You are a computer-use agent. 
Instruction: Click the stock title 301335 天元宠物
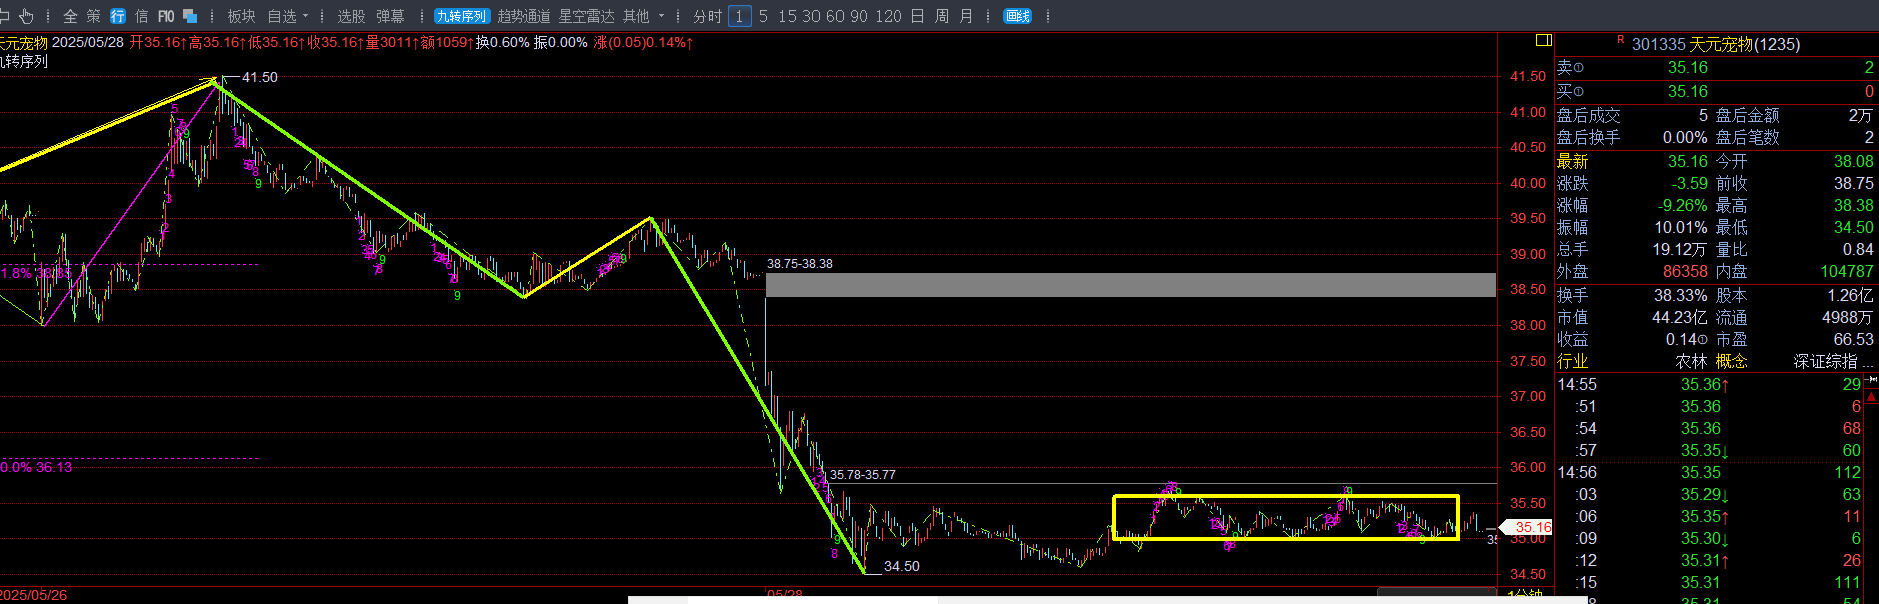(1715, 44)
